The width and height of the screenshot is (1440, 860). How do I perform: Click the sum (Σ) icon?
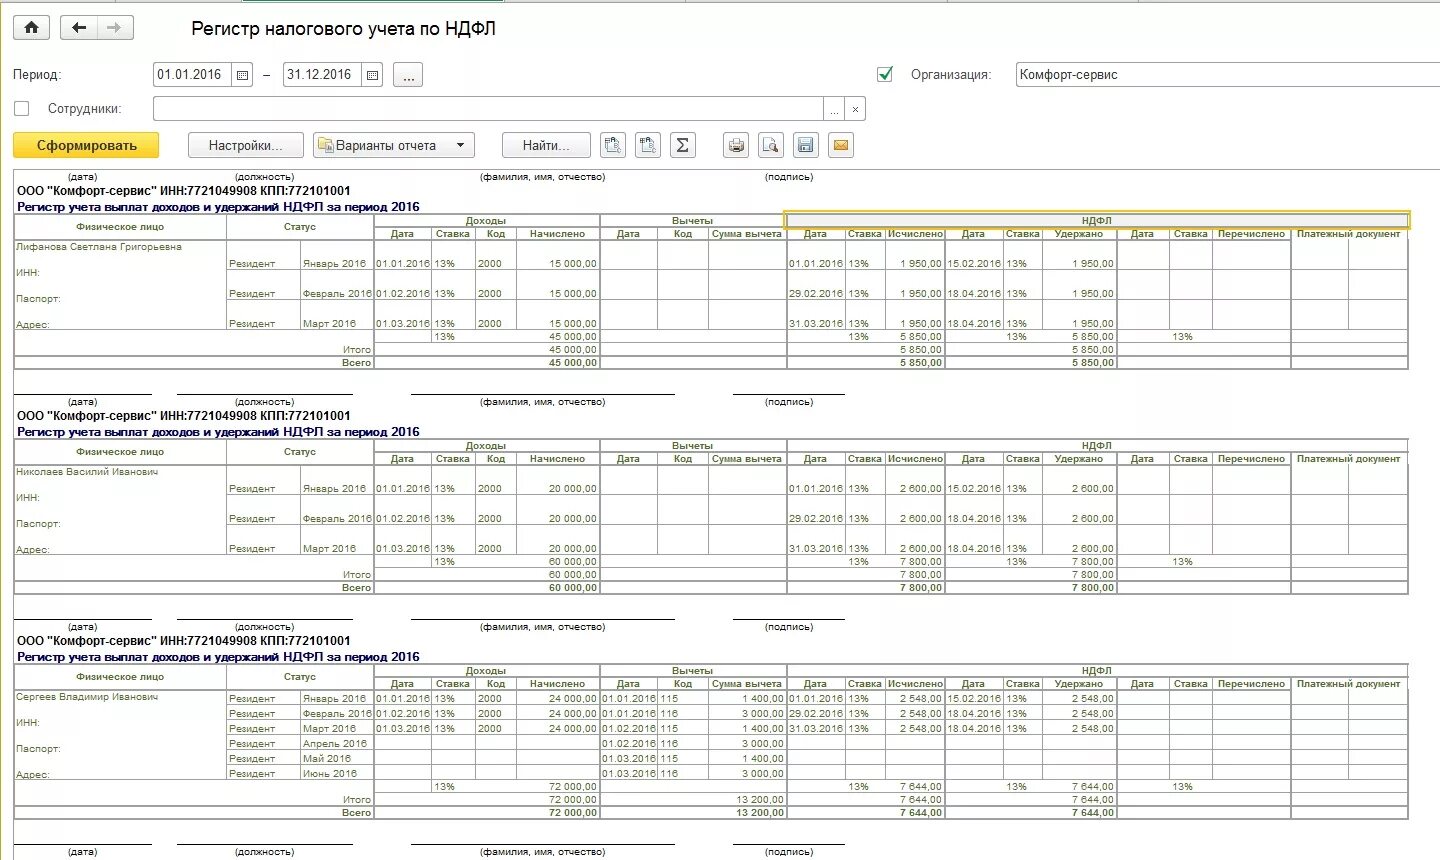[682, 145]
